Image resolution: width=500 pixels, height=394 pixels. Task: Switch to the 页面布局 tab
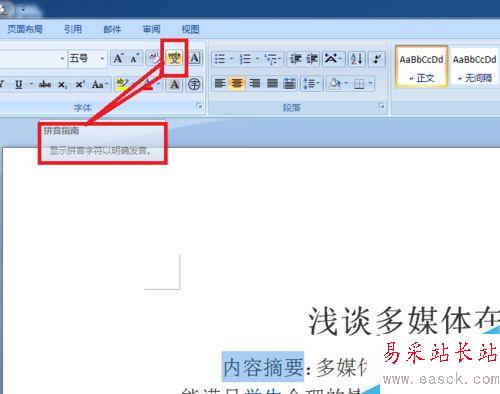(x=25, y=29)
